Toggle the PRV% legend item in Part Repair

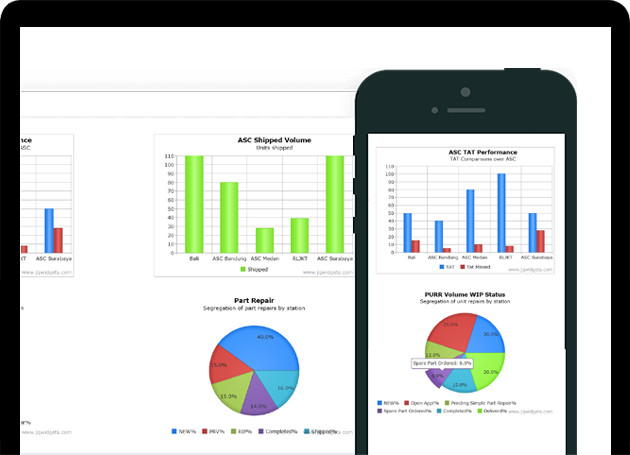(x=212, y=431)
